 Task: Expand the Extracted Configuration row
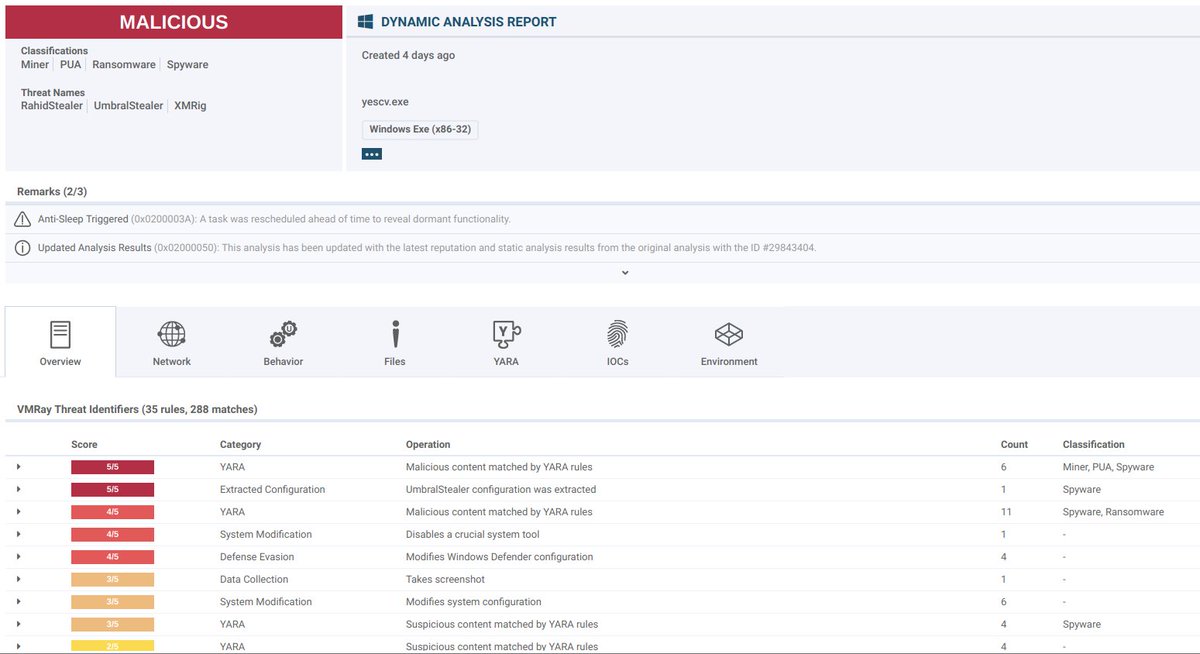18,489
